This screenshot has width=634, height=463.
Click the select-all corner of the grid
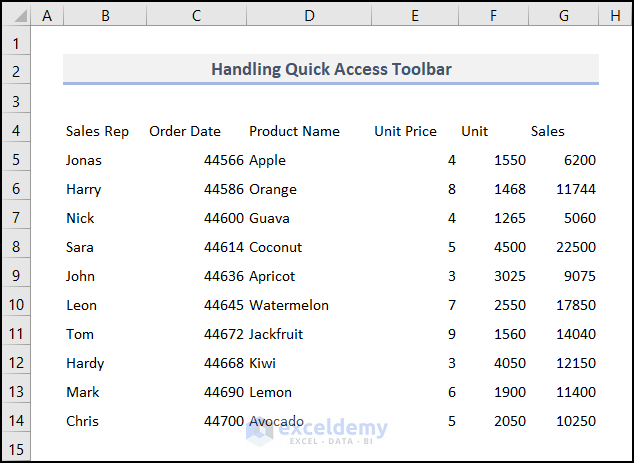coord(16,14)
